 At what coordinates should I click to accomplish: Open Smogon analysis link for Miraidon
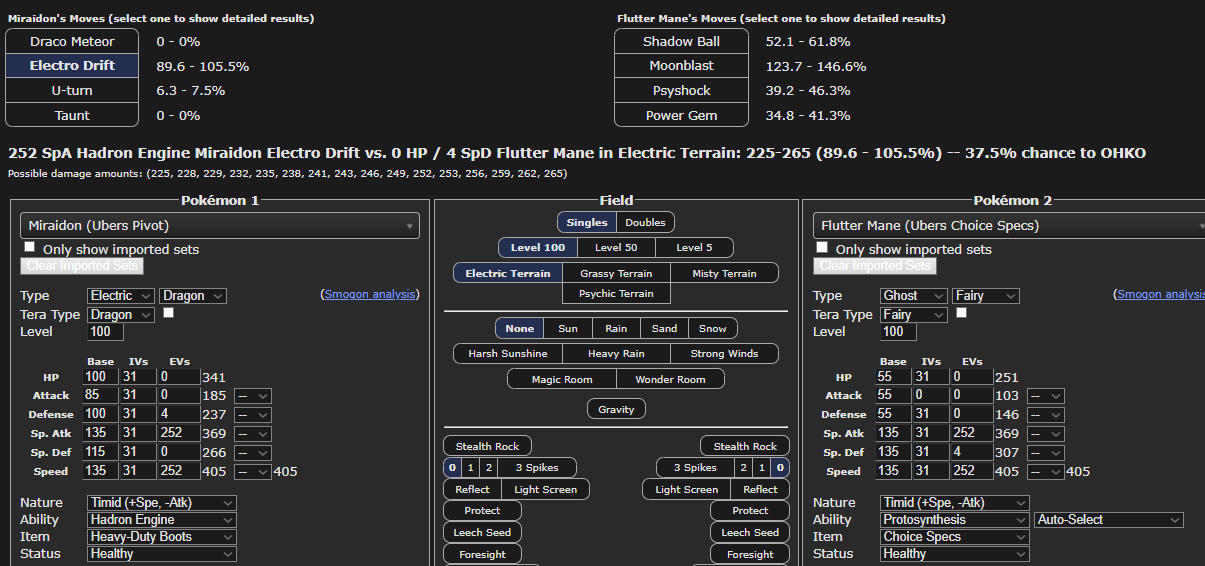370,294
